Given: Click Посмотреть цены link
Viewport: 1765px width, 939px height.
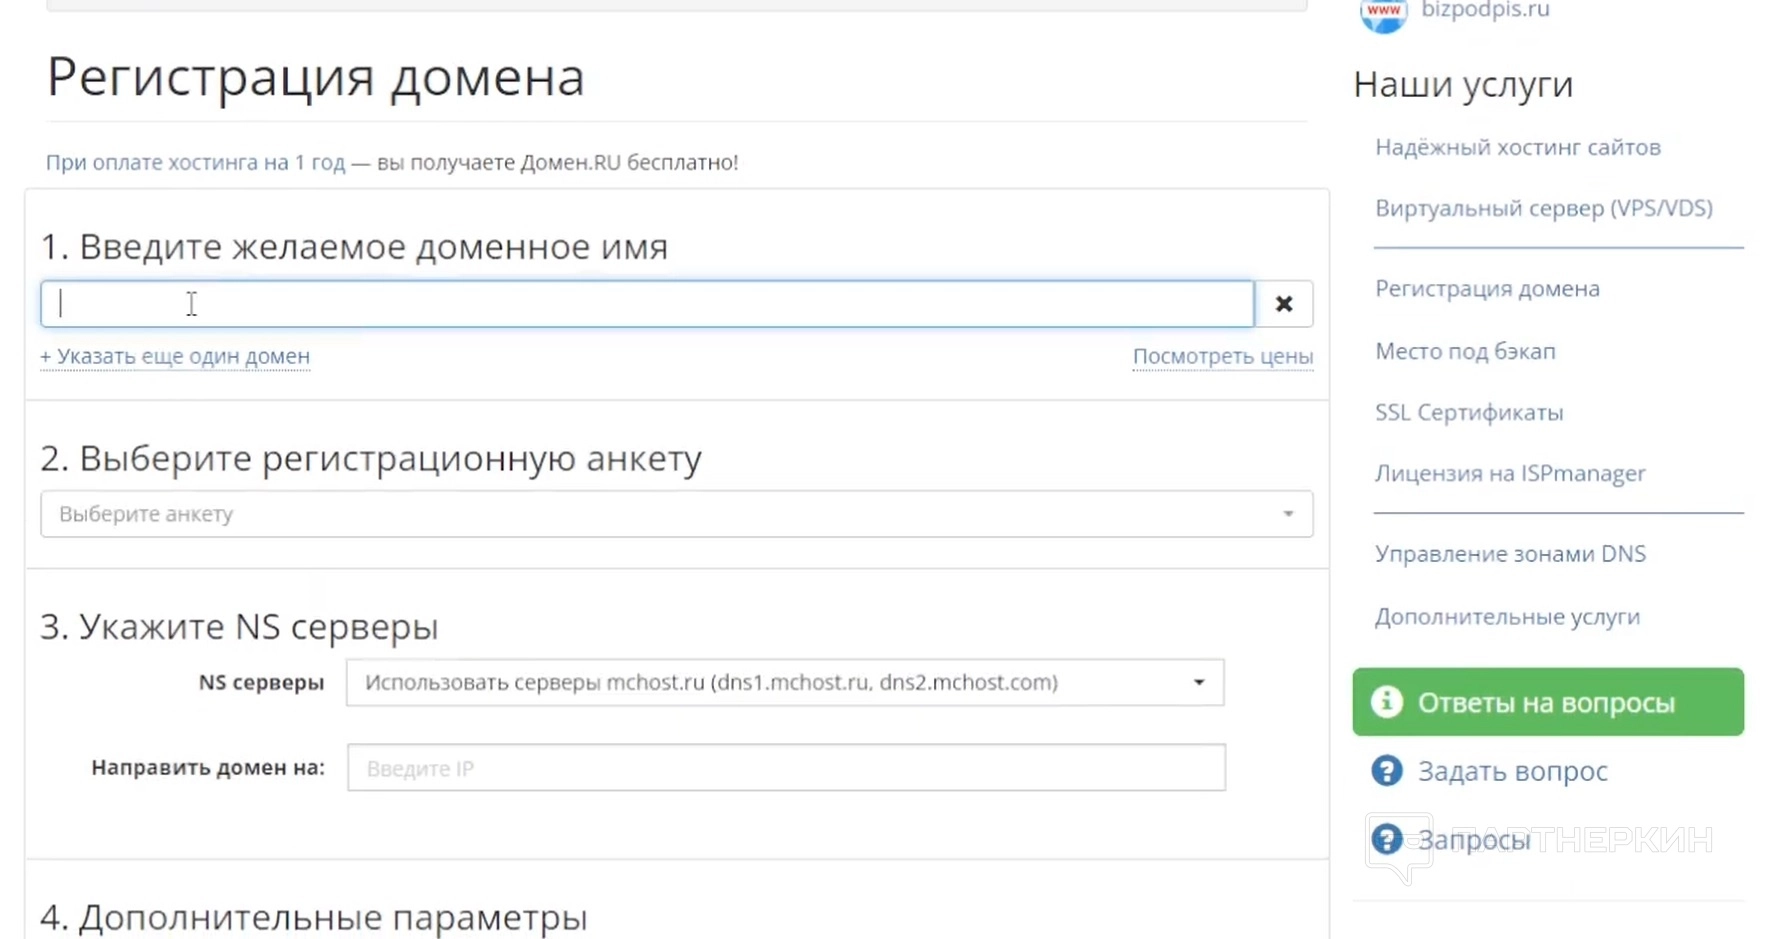Looking at the screenshot, I should pos(1222,356).
